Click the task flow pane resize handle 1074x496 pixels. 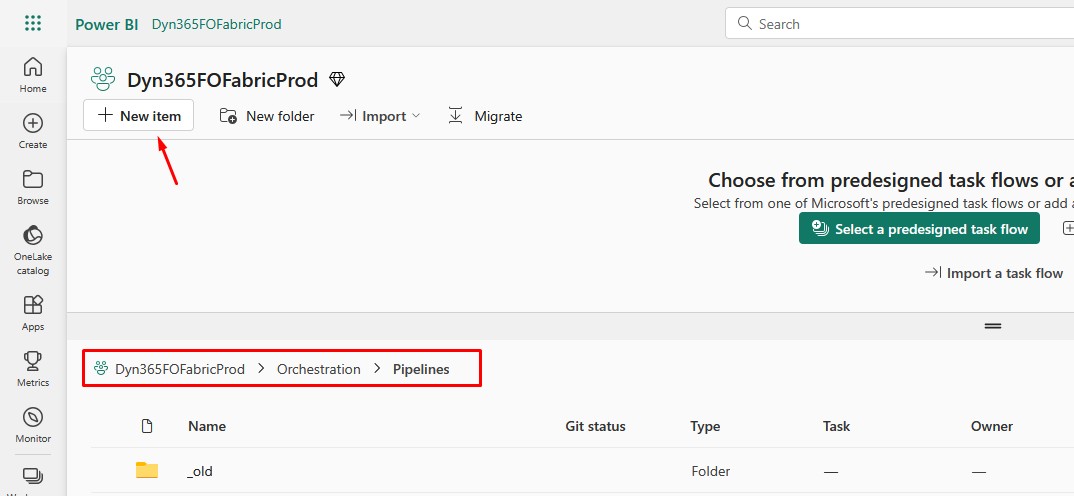click(992, 326)
